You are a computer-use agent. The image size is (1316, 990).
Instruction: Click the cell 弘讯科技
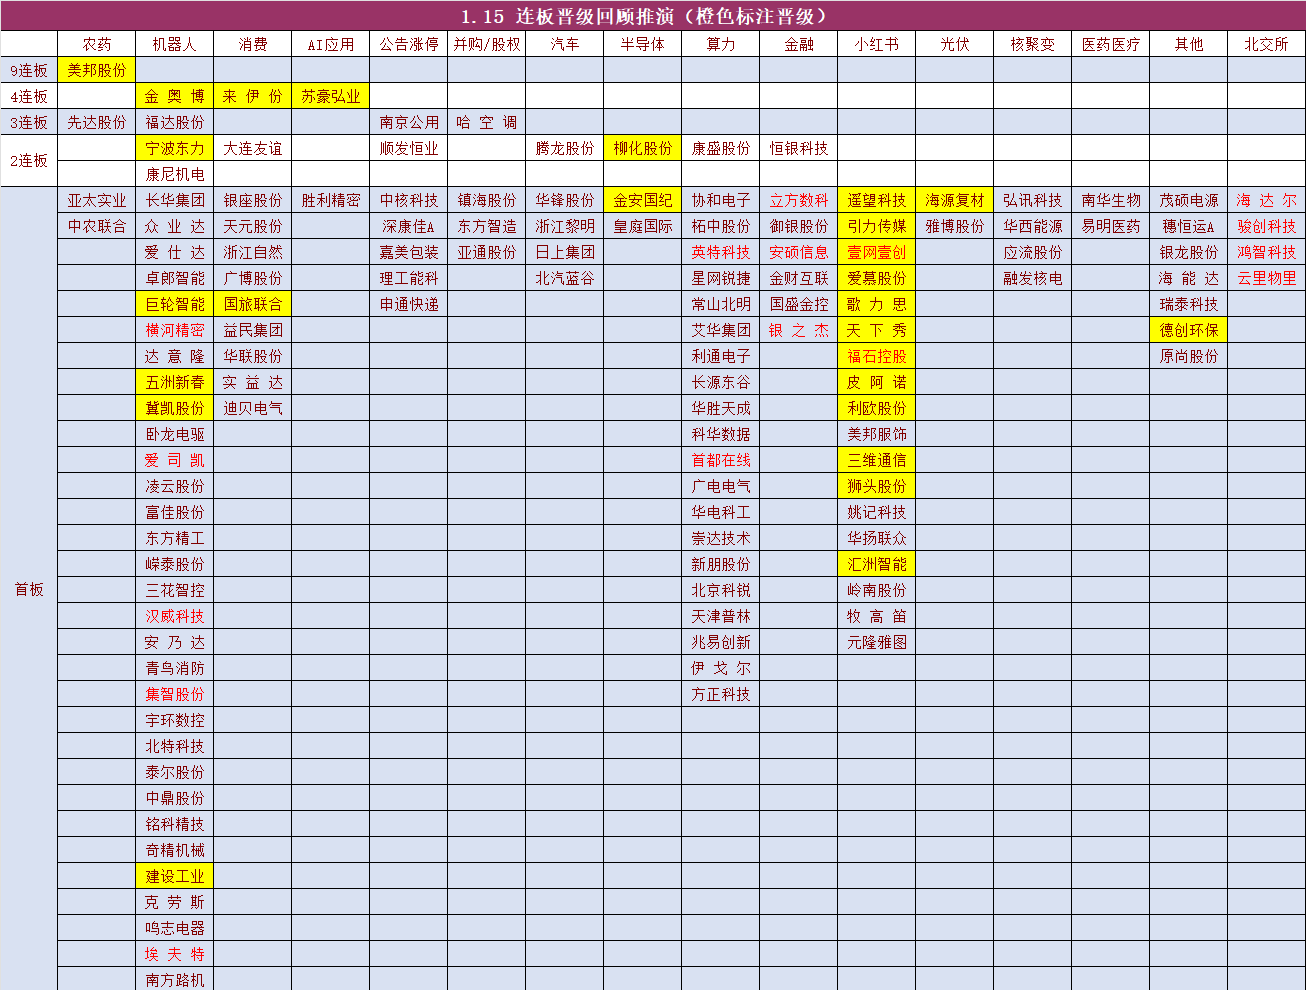(x=1033, y=200)
